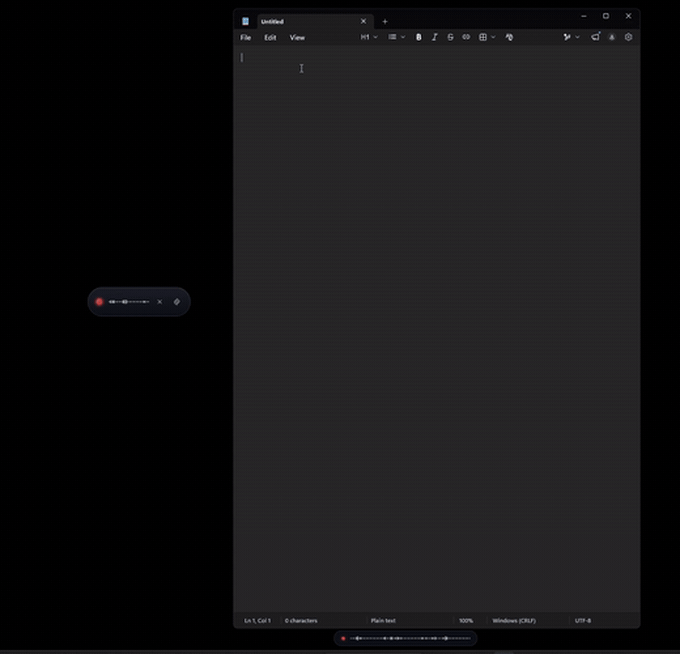Click the 0 characters status entry
Screen dimensions: 680x654
301,621
